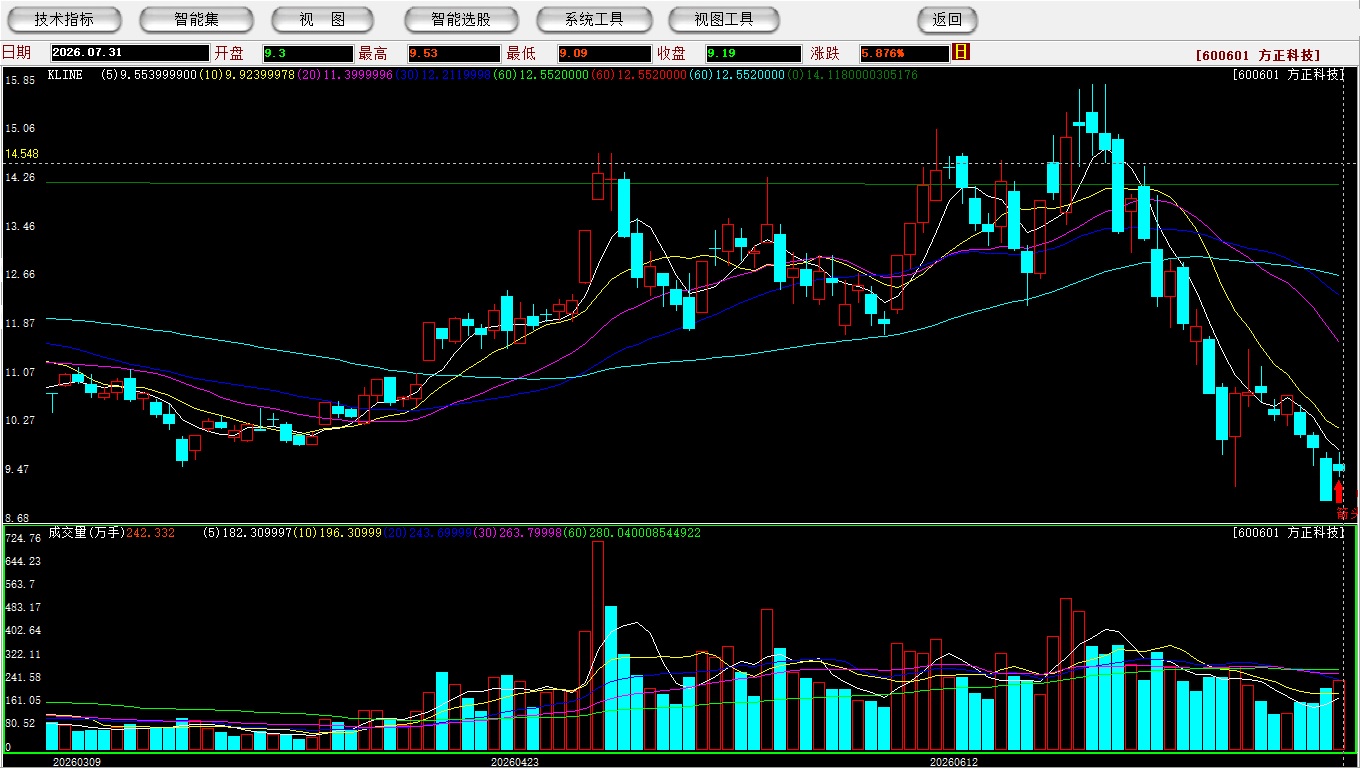The width and height of the screenshot is (1360, 768).
Task: Click the 涨跌 label
Action: tap(825, 53)
